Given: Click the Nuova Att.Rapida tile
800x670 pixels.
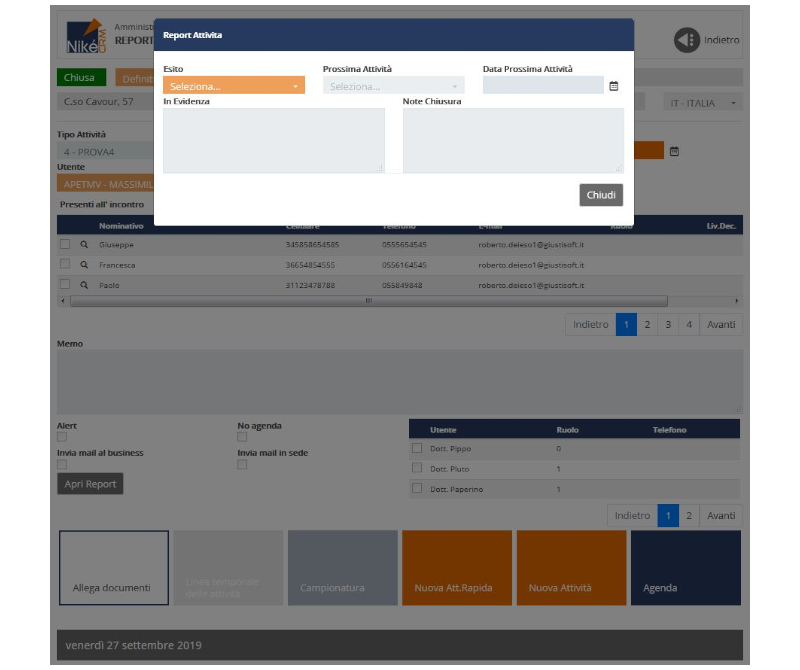Looking at the screenshot, I should click(x=457, y=568).
